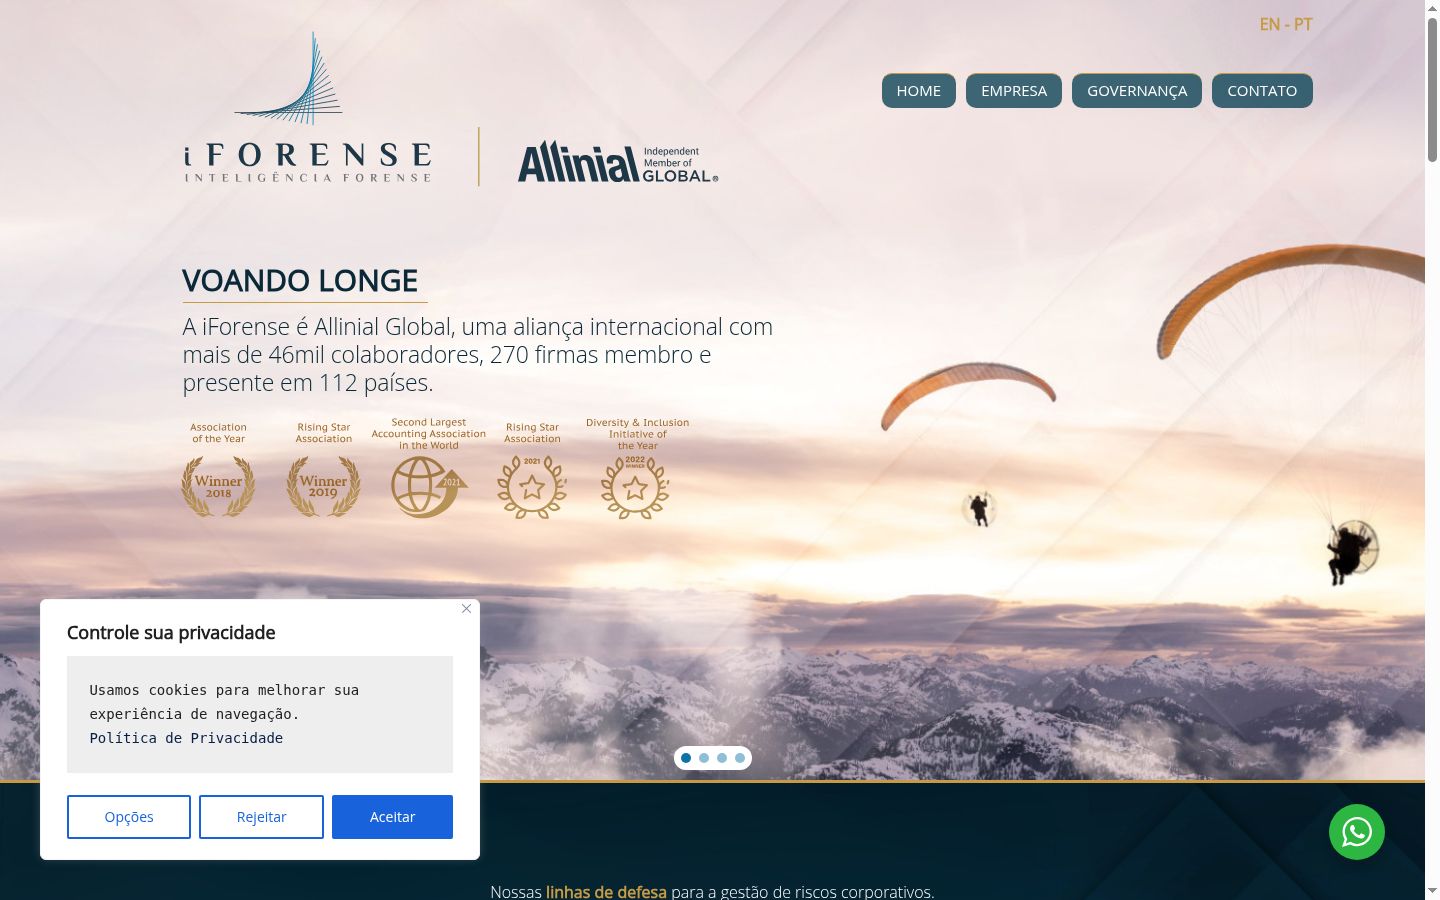Click the "Association of the Year" label
This screenshot has height=900, width=1440.
(x=218, y=433)
